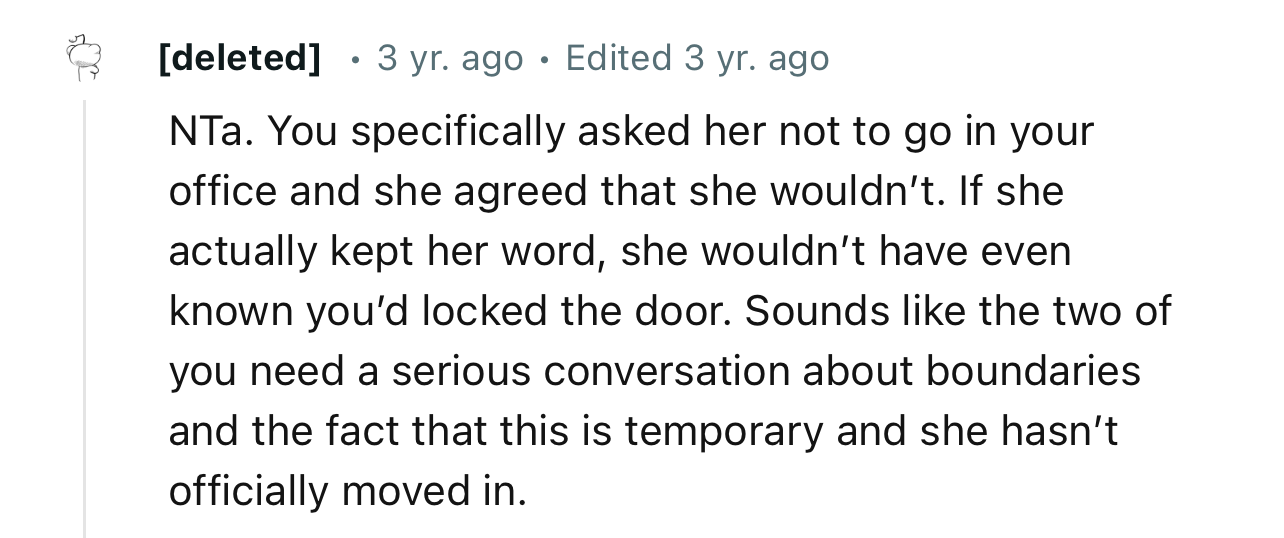The width and height of the screenshot is (1284, 538).
Task: Click the word "hasn't" ending the sixth line
Action: point(1060,431)
